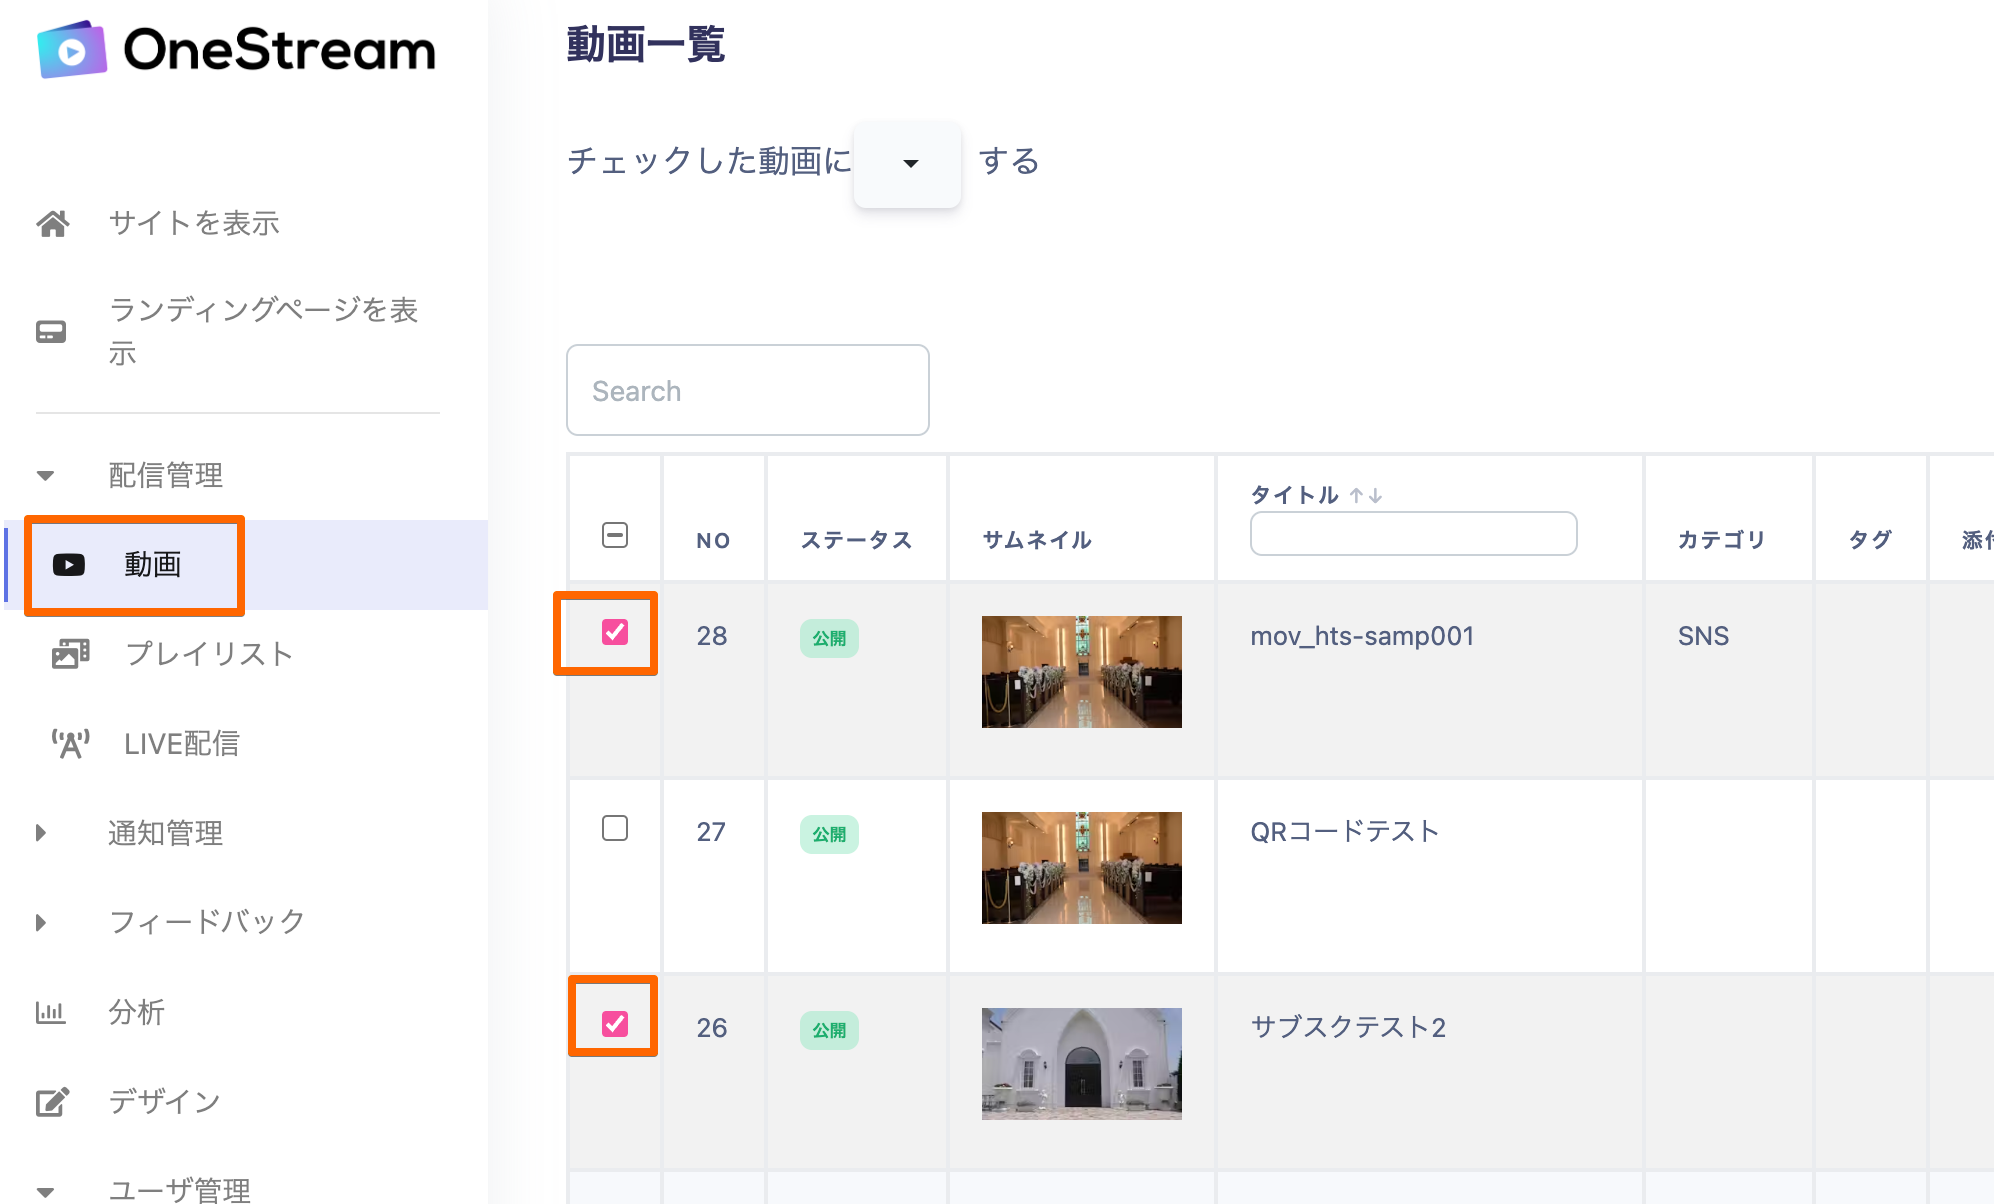This screenshot has width=1994, height=1204.
Task: Expand the フィードバック section
Action: (41, 922)
